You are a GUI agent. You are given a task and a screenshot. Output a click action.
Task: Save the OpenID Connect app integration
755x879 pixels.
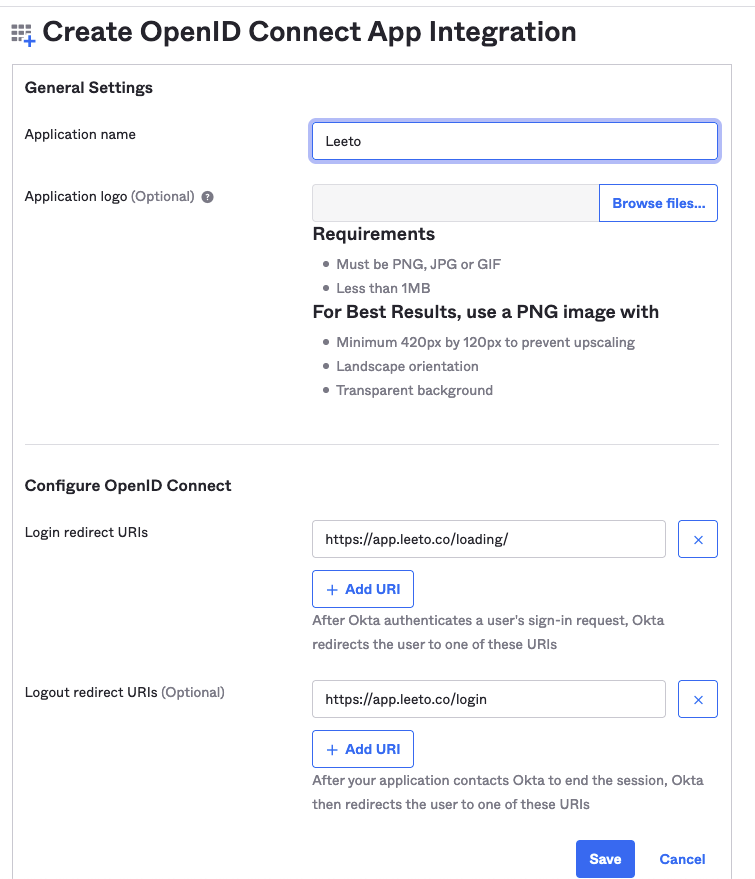[x=605, y=859]
